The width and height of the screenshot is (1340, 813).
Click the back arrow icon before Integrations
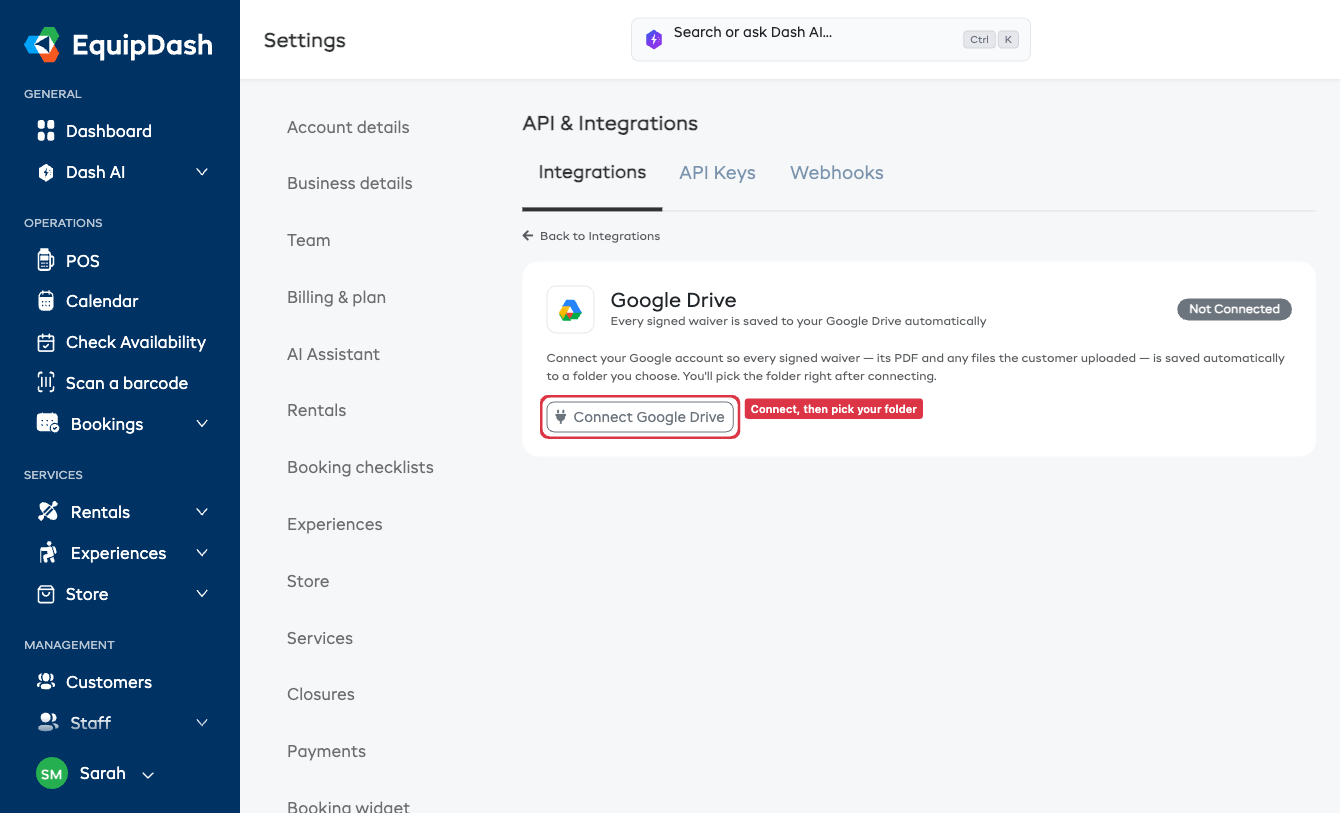point(528,236)
